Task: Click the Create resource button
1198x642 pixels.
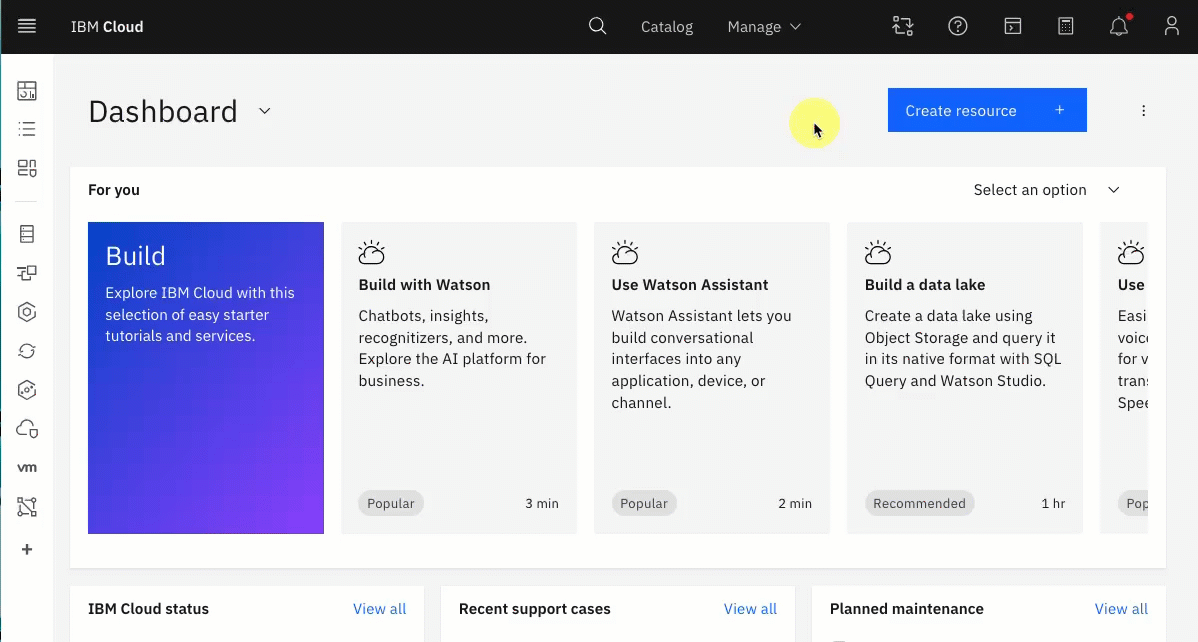Action: (x=987, y=110)
